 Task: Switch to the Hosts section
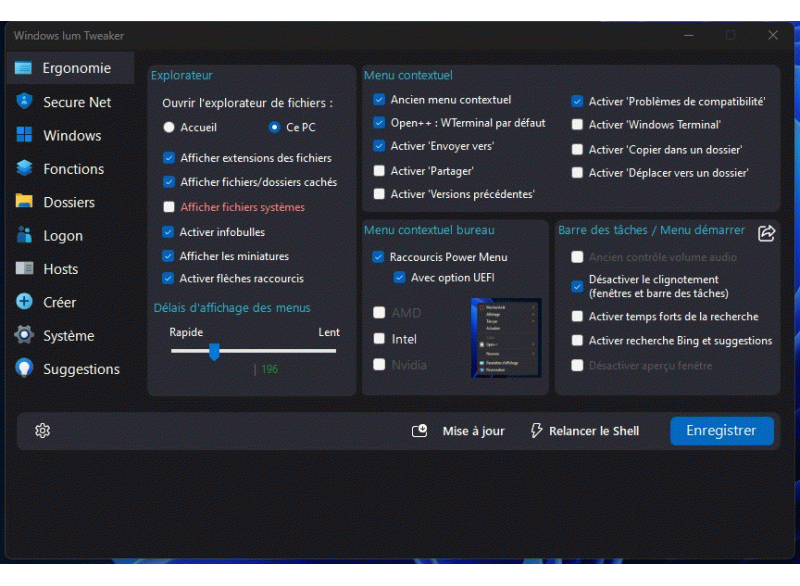point(70,269)
